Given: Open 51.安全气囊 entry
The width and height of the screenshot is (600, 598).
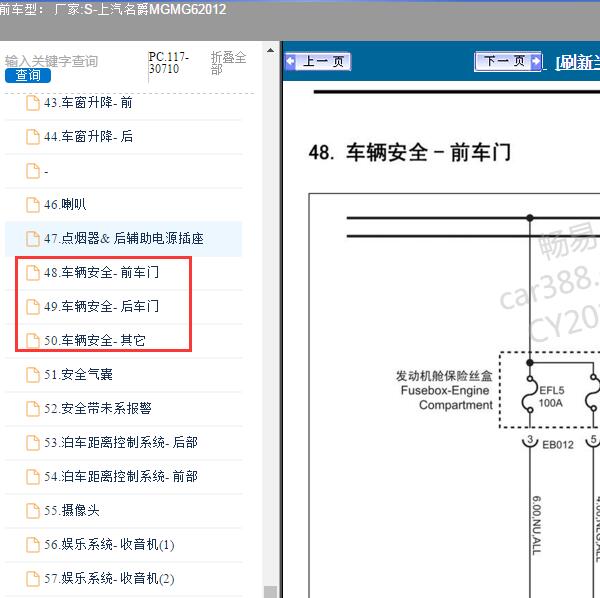Looking at the screenshot, I should 78,375.
